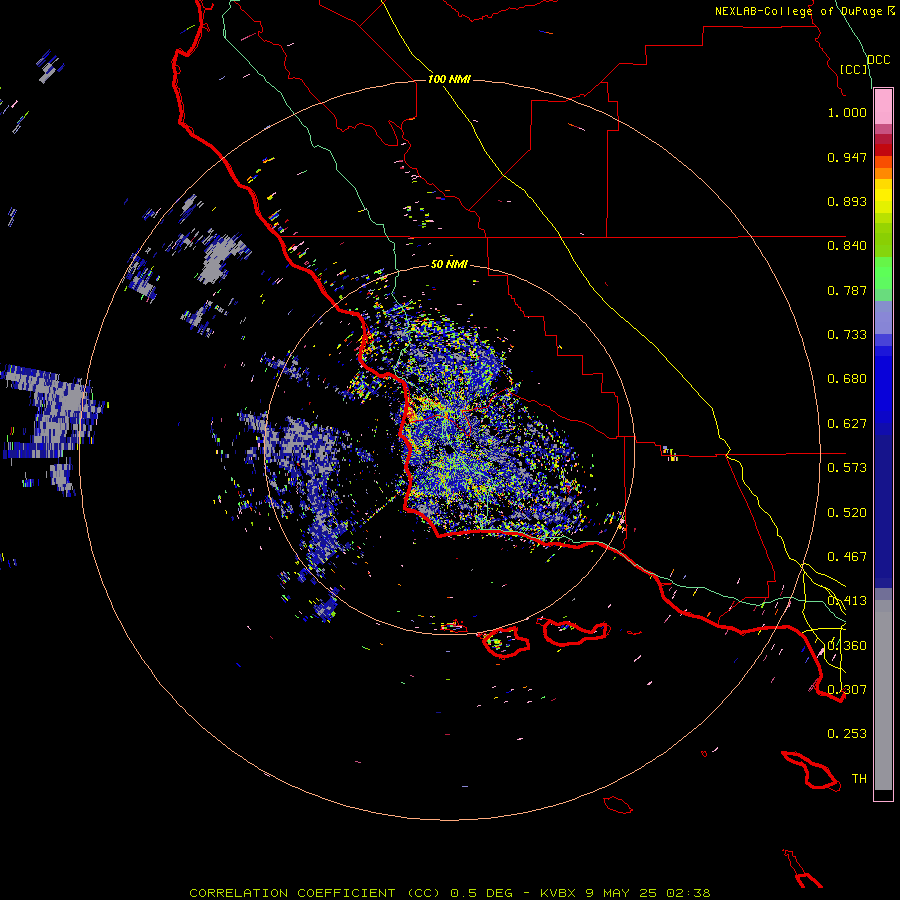Click the pink top segment of color bar

click(883, 106)
